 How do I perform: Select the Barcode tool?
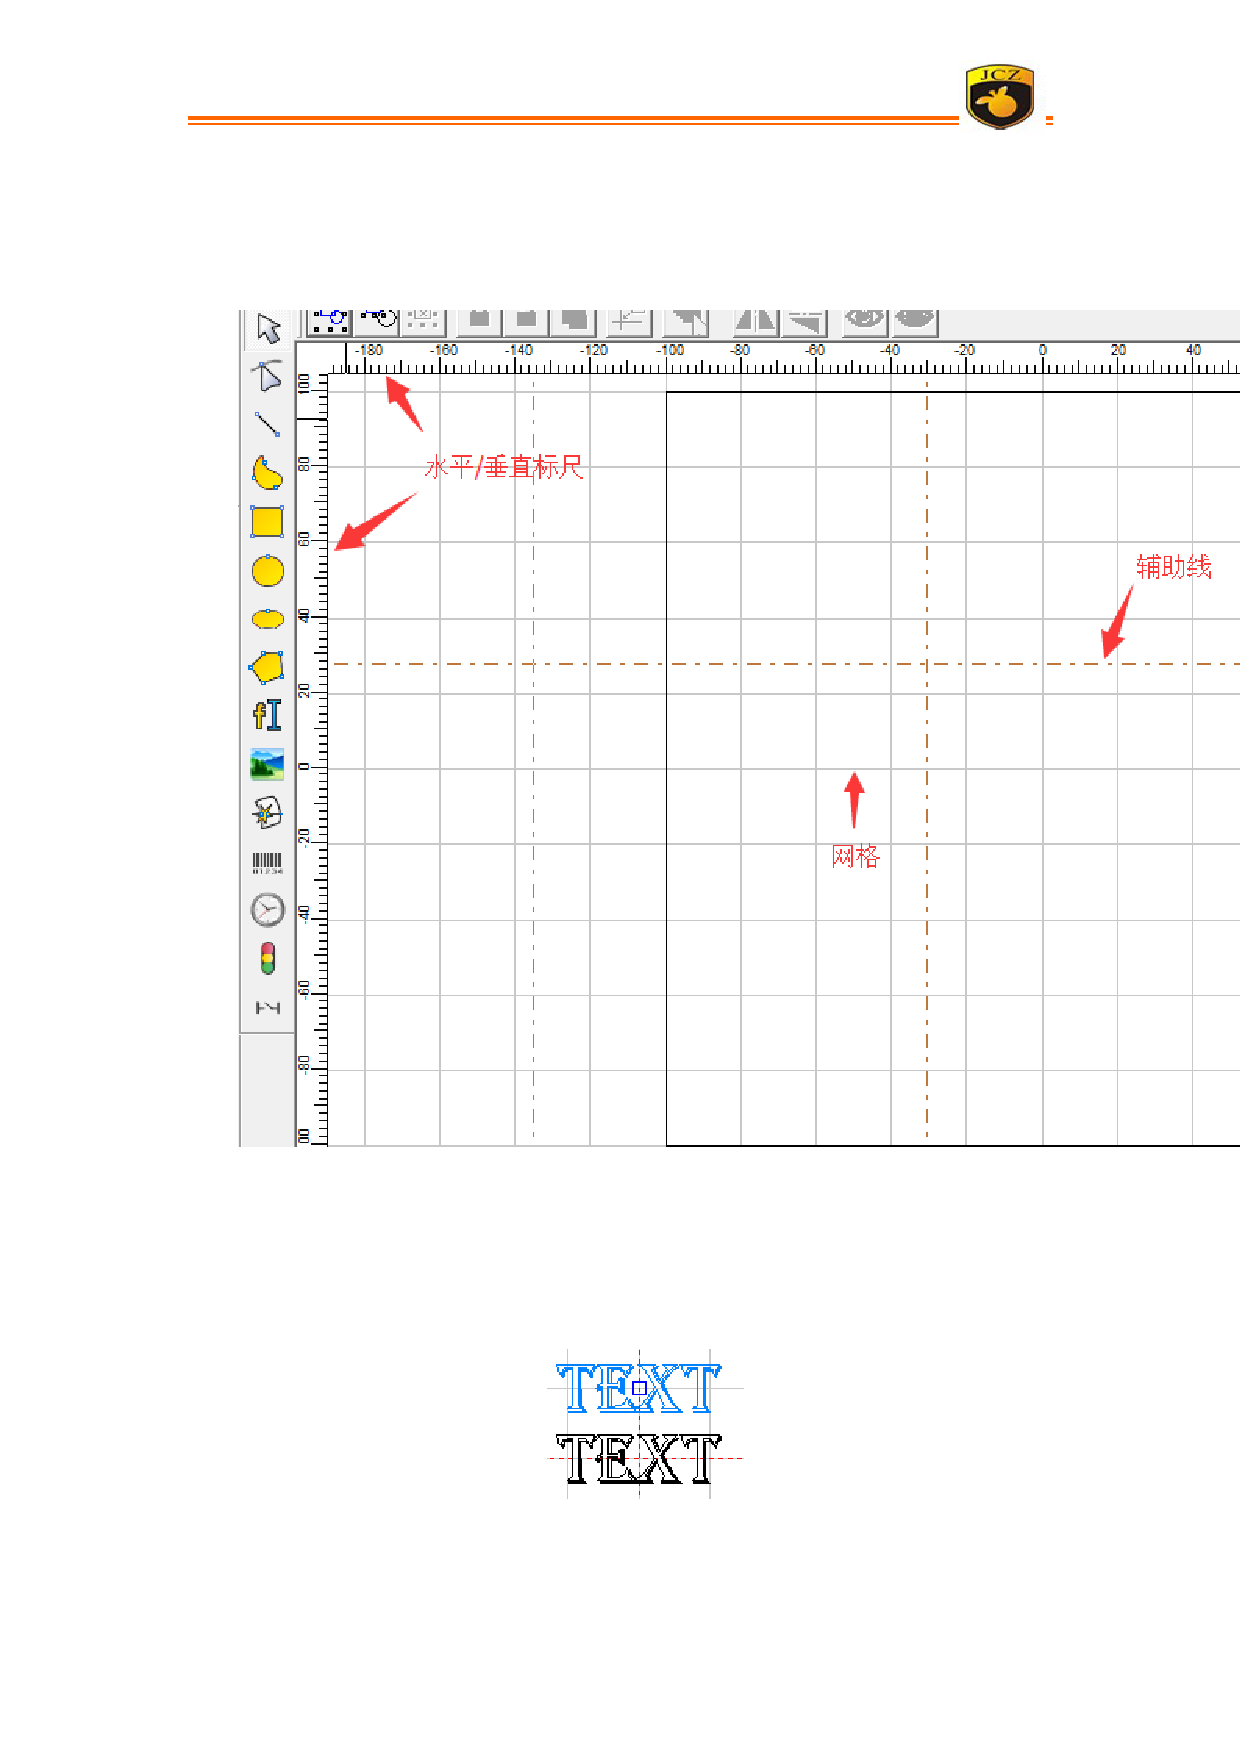coord(267,862)
